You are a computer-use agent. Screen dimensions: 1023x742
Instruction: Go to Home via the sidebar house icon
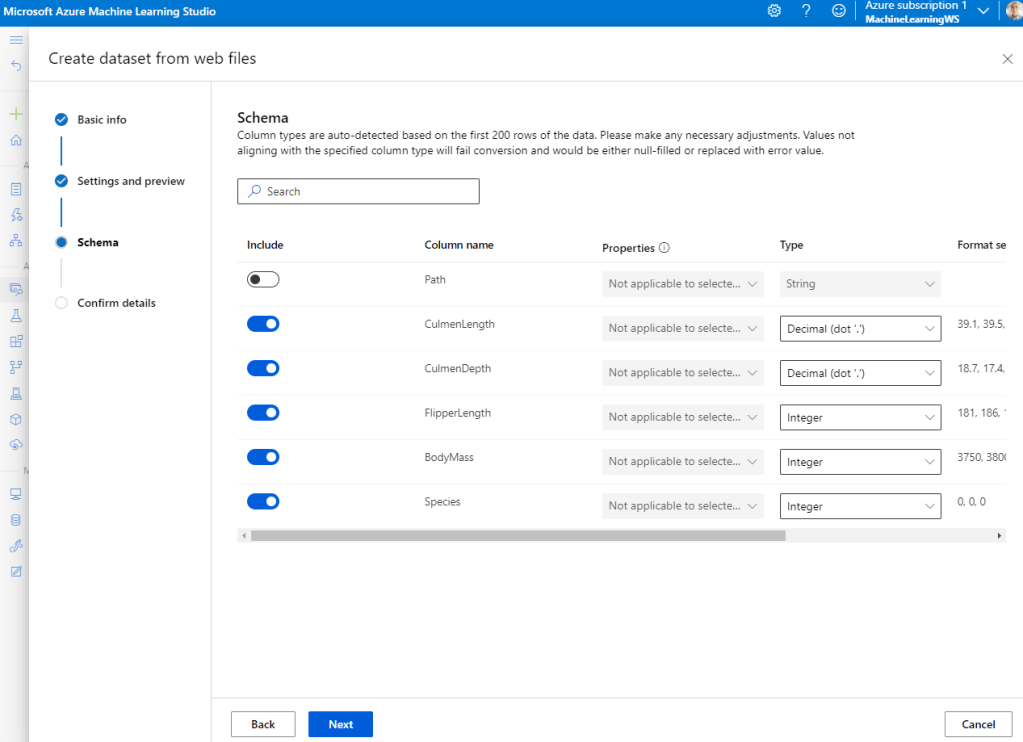(16, 140)
